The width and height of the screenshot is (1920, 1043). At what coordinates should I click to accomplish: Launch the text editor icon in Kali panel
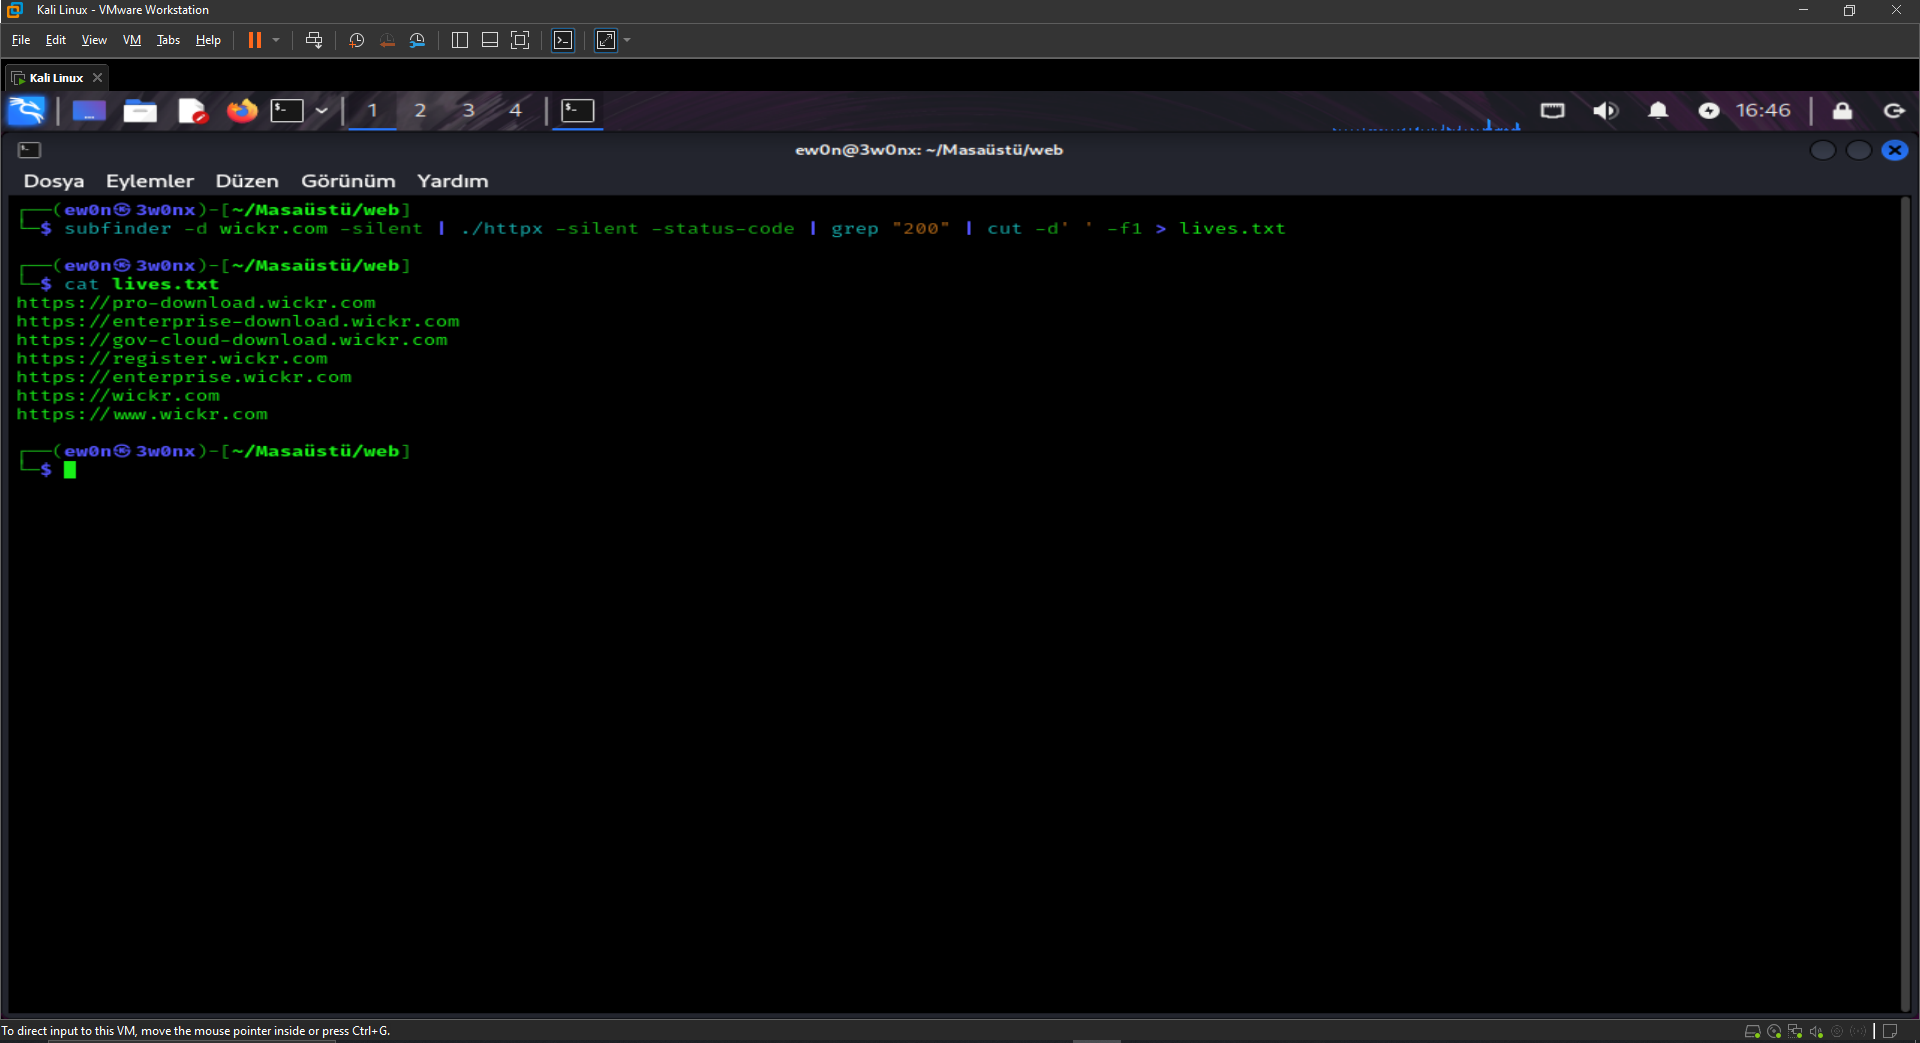click(x=192, y=110)
